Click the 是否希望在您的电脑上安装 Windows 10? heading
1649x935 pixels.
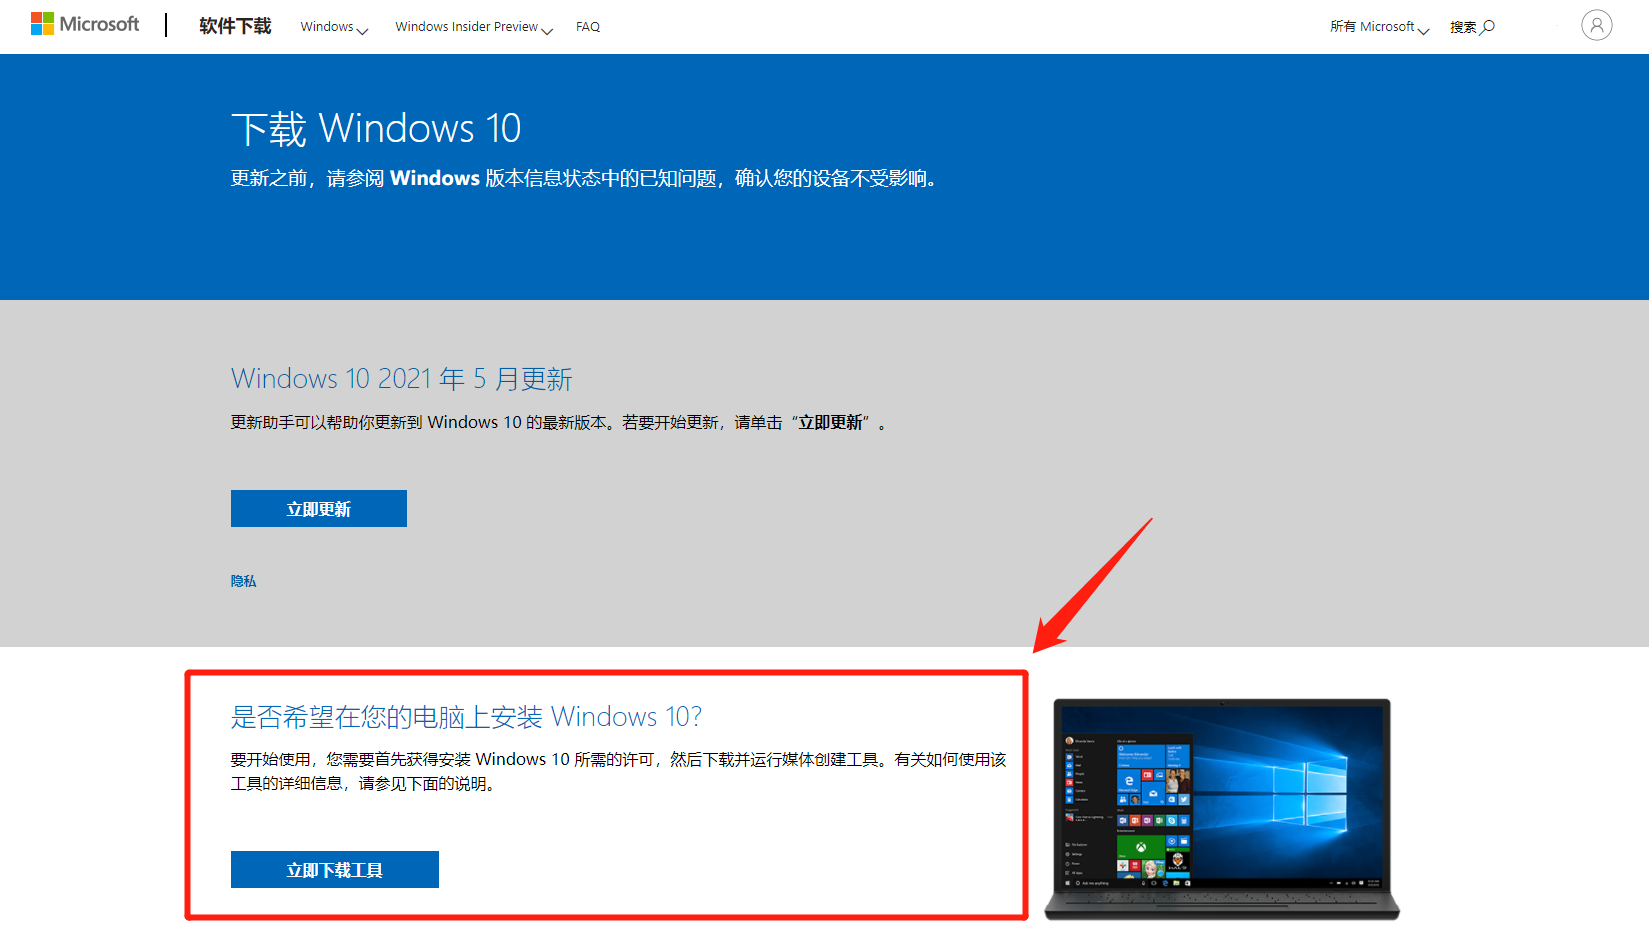(x=466, y=717)
